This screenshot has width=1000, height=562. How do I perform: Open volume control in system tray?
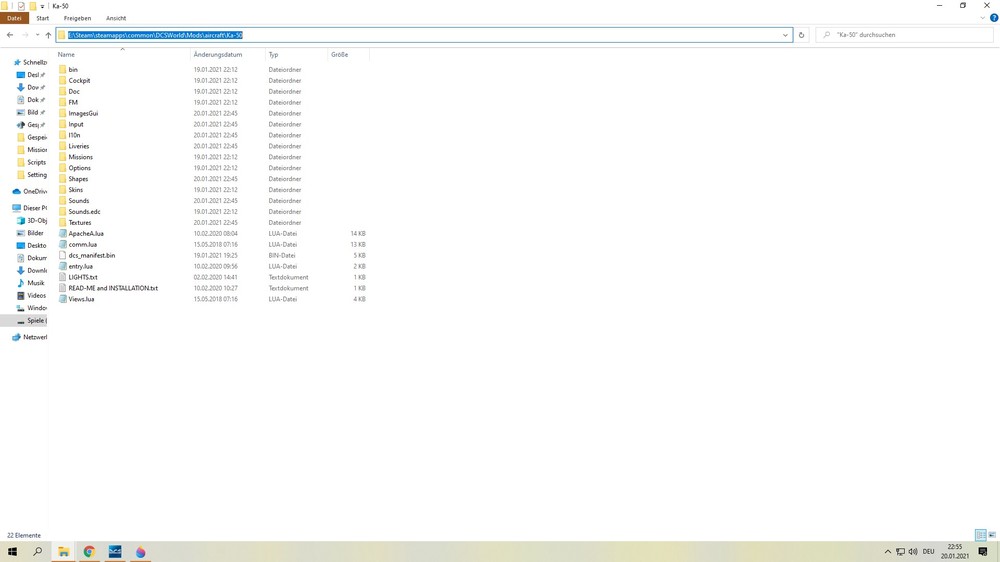913,552
